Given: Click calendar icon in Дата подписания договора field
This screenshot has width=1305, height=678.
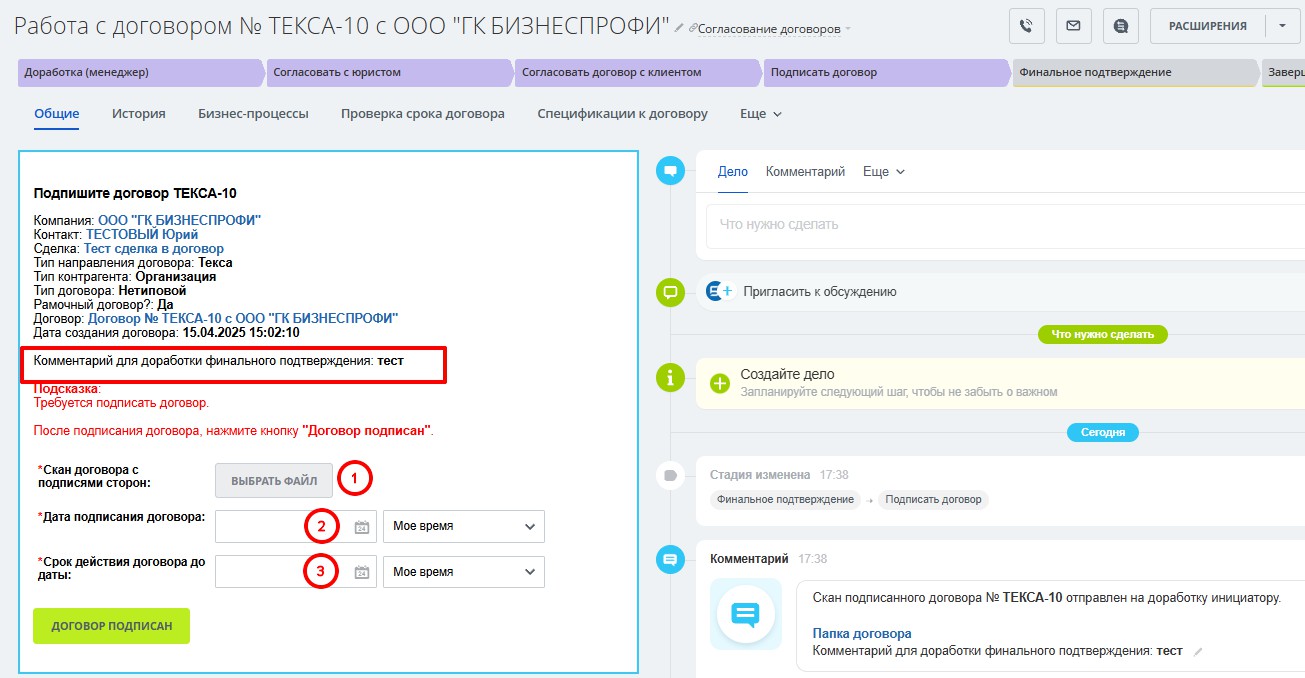Looking at the screenshot, I should (362, 527).
